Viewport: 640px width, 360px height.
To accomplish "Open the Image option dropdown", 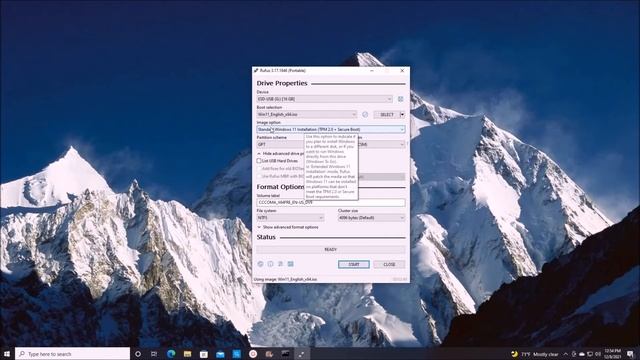I will click(331, 129).
